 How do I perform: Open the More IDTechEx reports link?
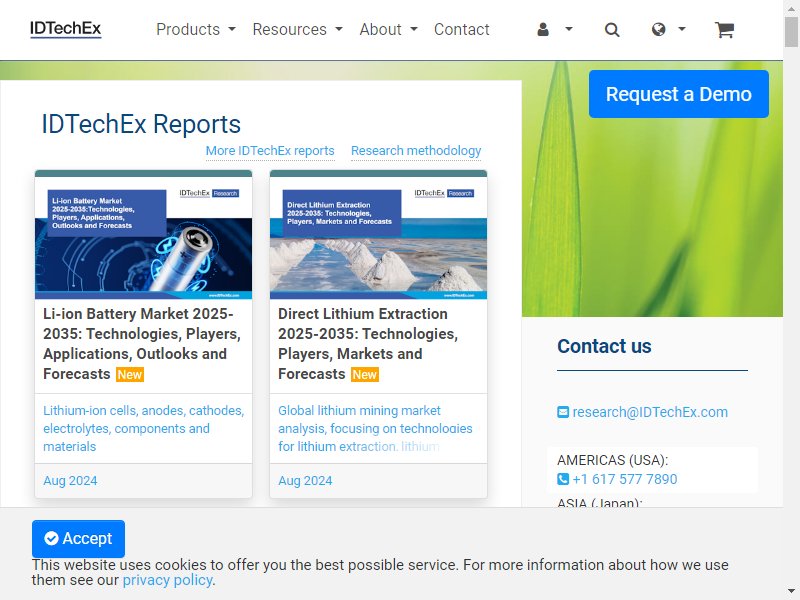[270, 151]
